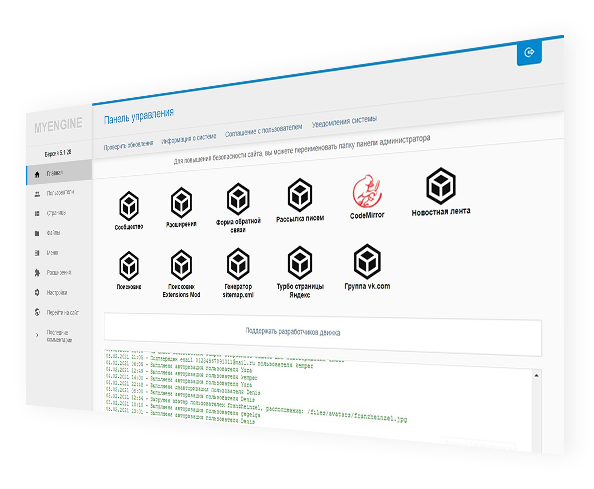Open the Расширения module cube icon
Viewport: 594px width, 489px height.
tap(181, 203)
